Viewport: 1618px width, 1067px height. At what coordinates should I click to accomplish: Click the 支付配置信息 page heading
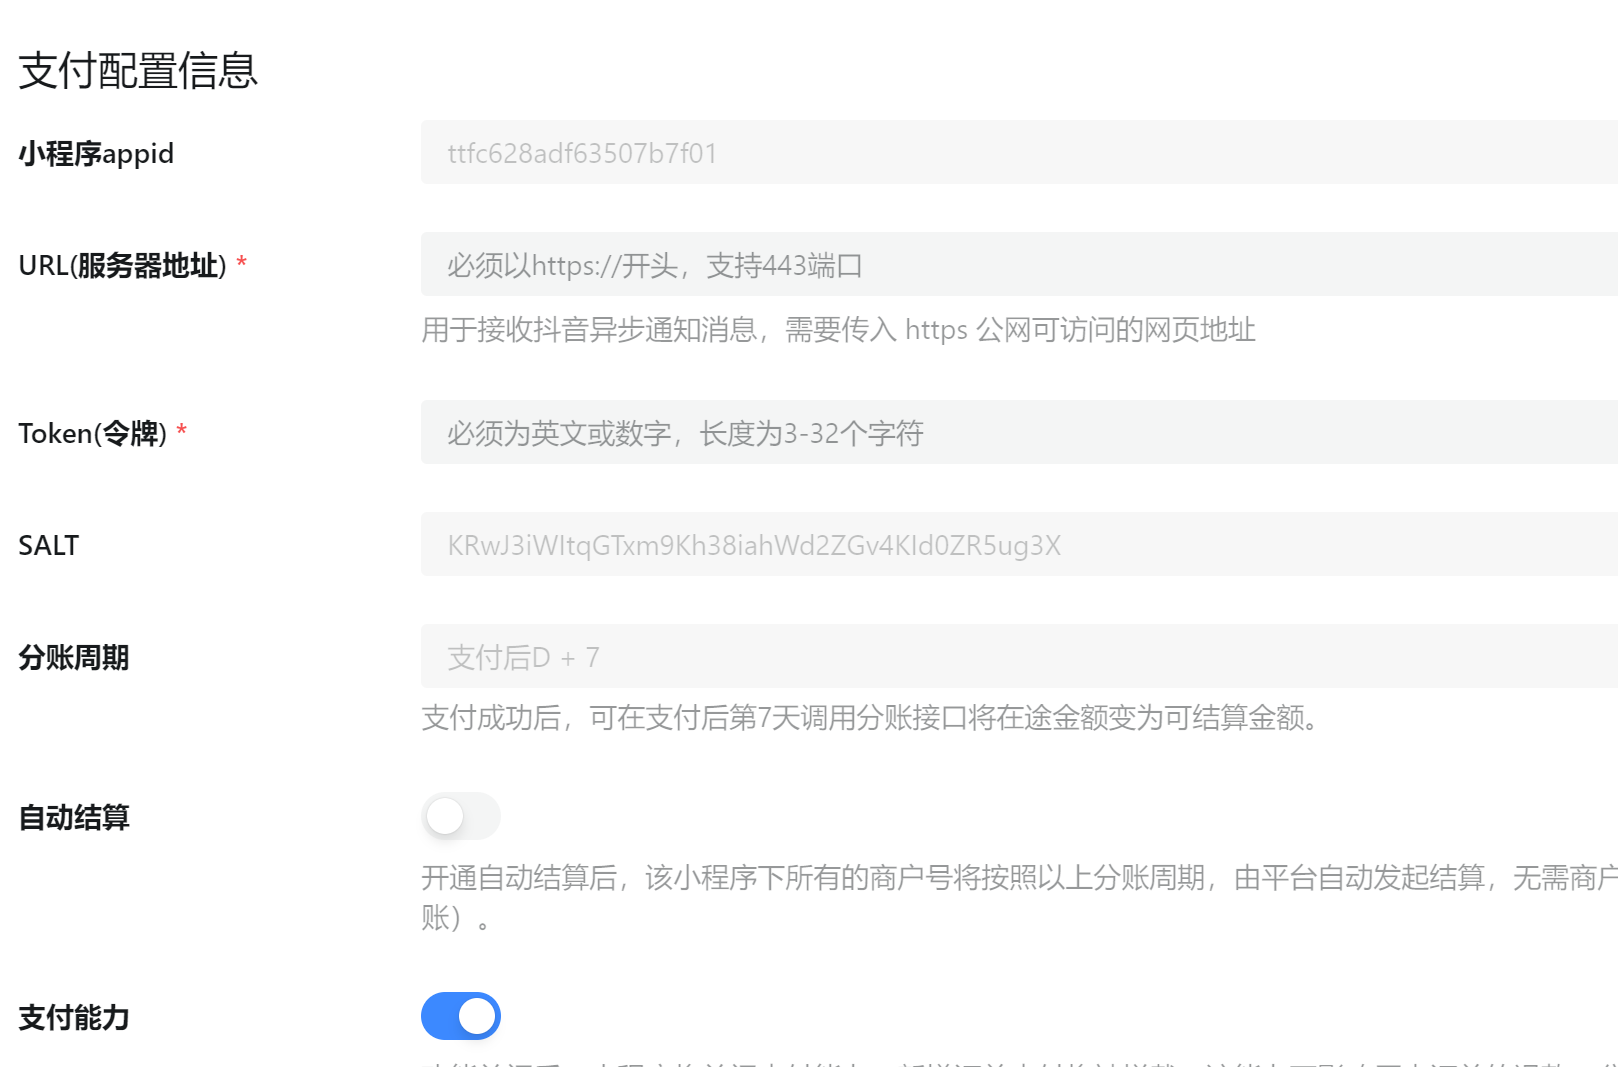click(x=138, y=71)
